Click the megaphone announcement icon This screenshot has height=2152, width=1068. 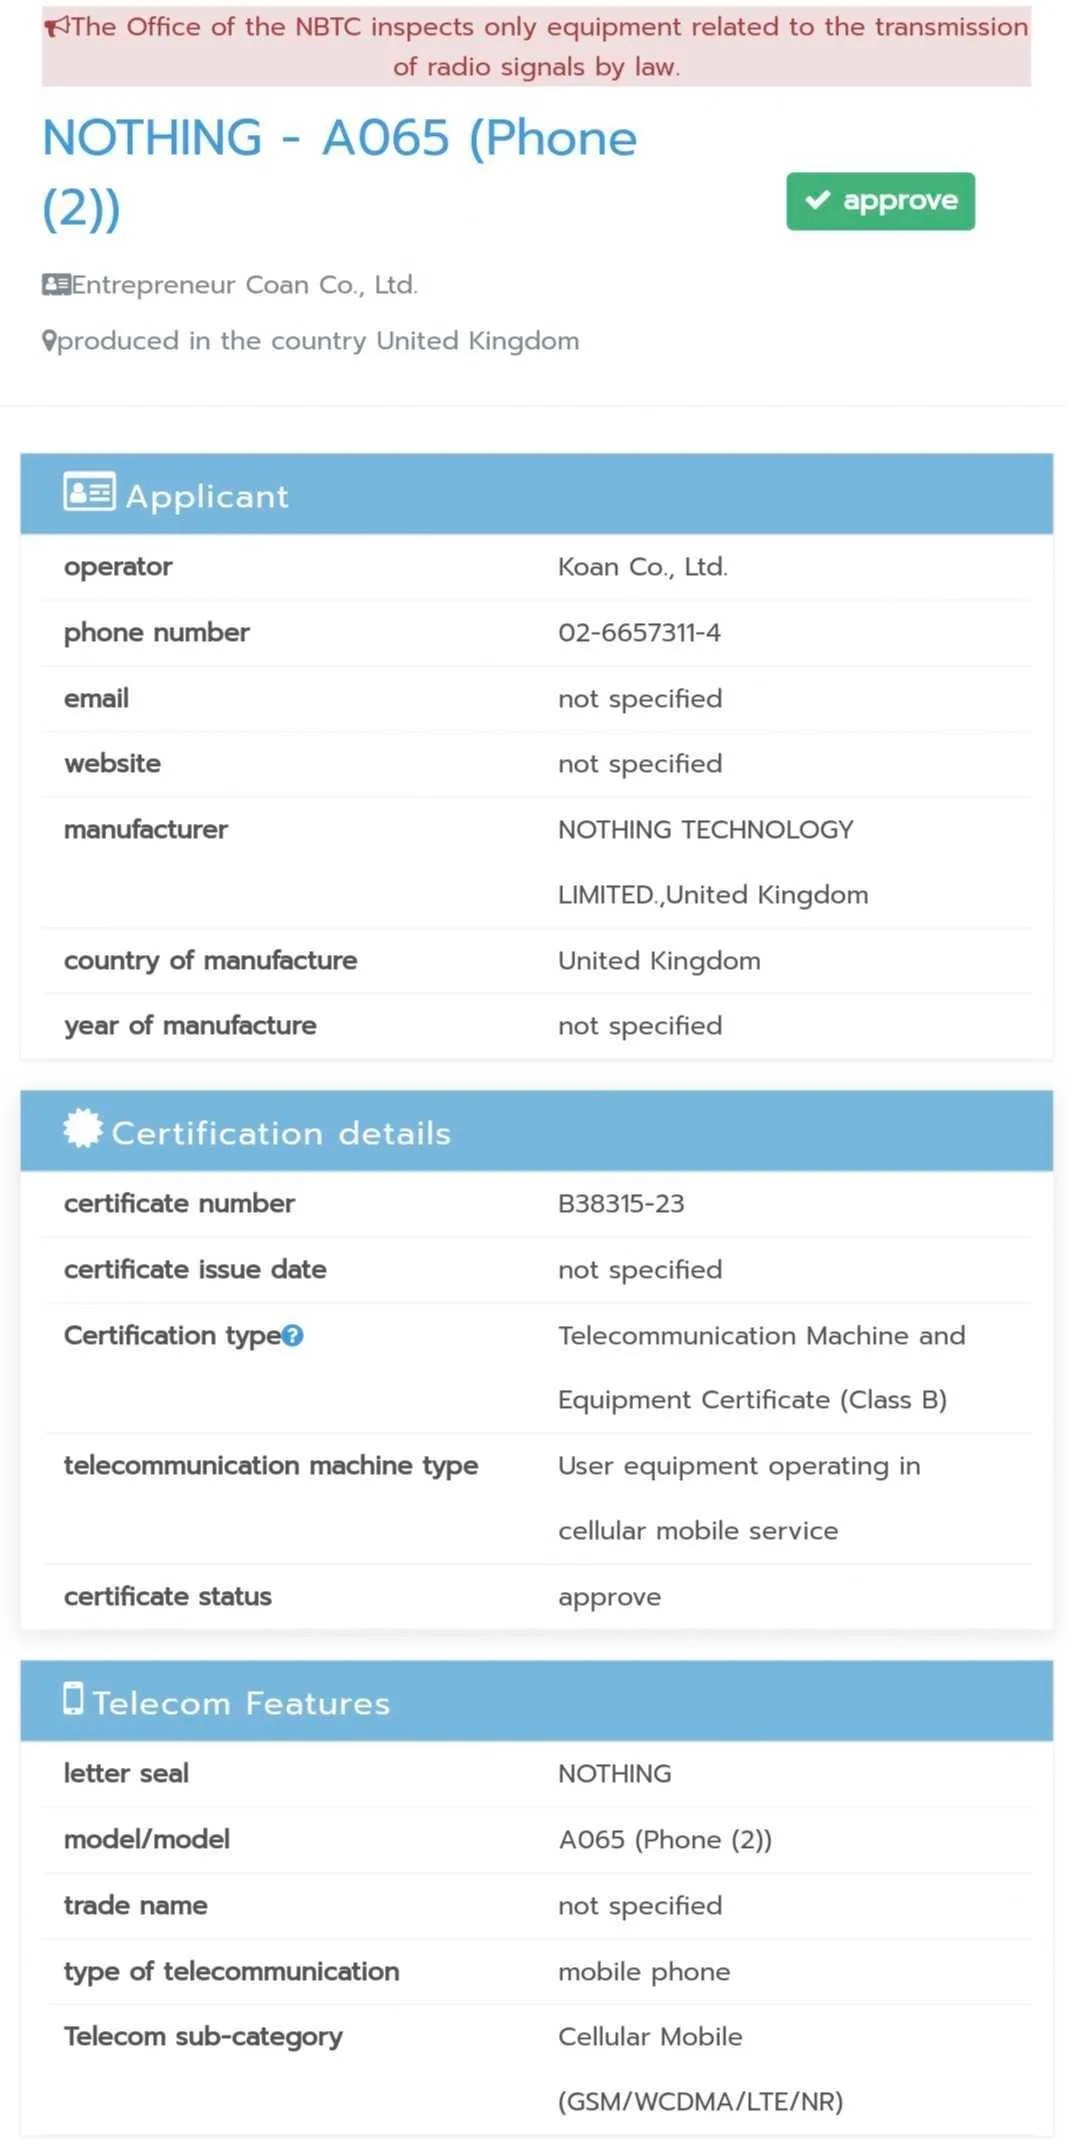(57, 26)
